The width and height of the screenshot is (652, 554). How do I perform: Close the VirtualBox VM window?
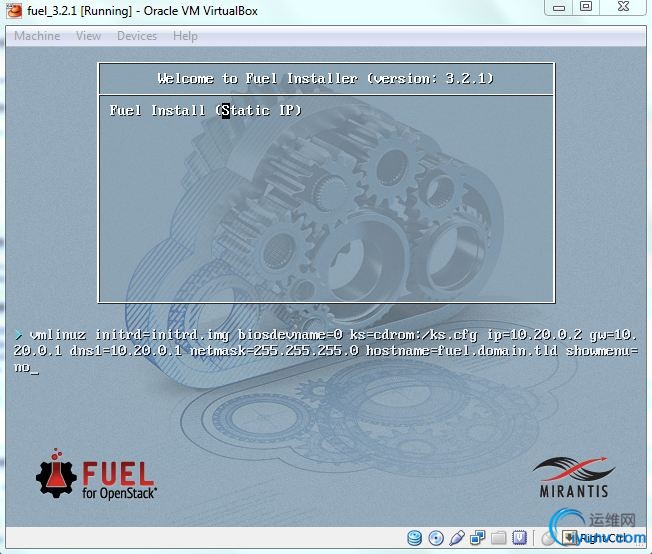623,7
